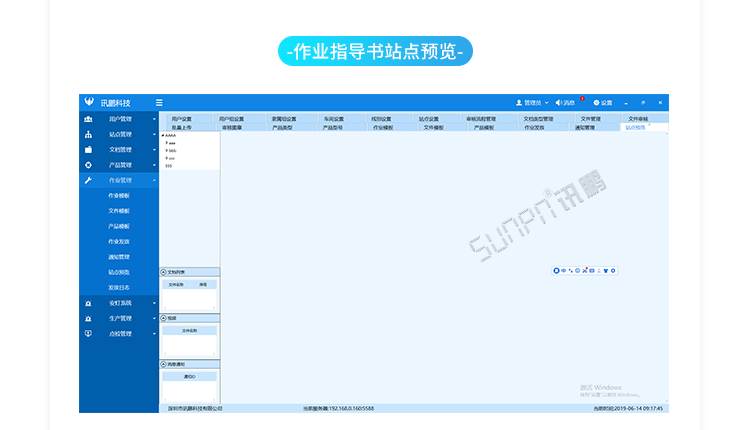Expand the bbb tree node

click(x=166, y=151)
